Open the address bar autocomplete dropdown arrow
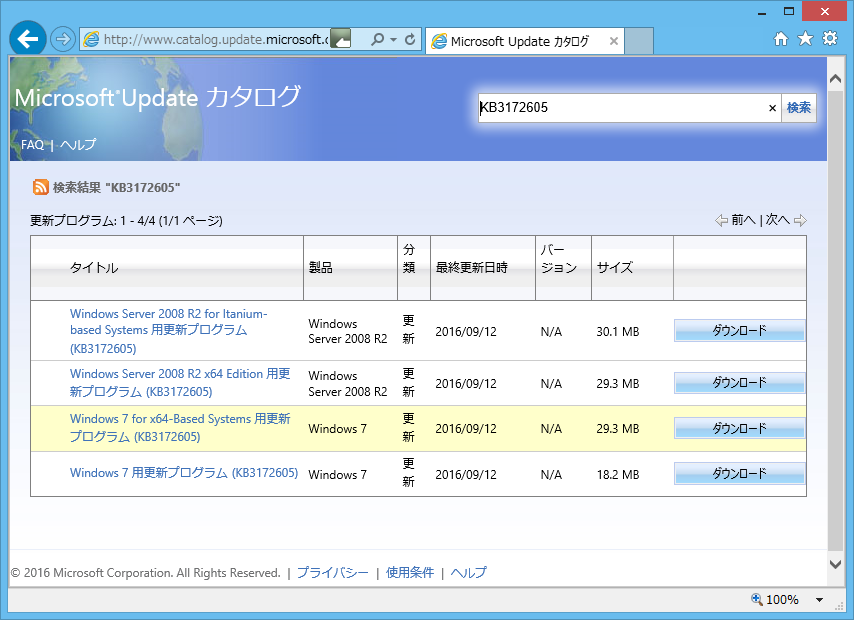Screen dimensions: 854x620 [x=393, y=40]
